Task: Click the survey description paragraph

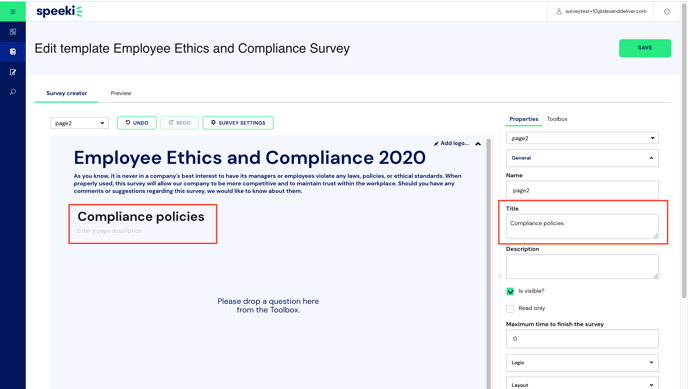Action: [267, 183]
